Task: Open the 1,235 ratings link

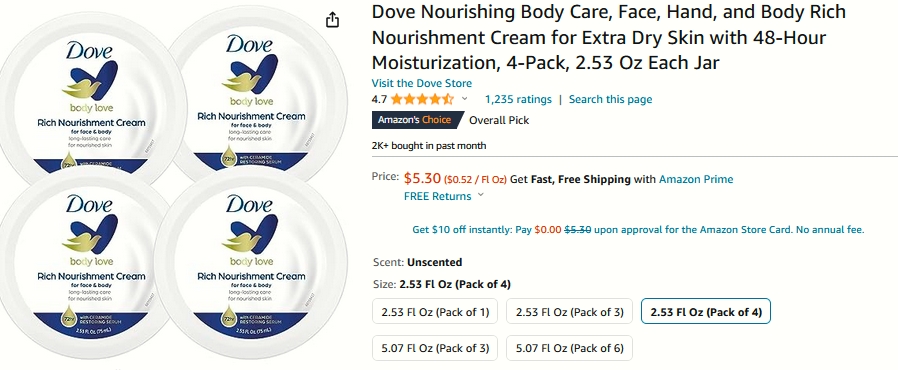Action: (x=518, y=99)
